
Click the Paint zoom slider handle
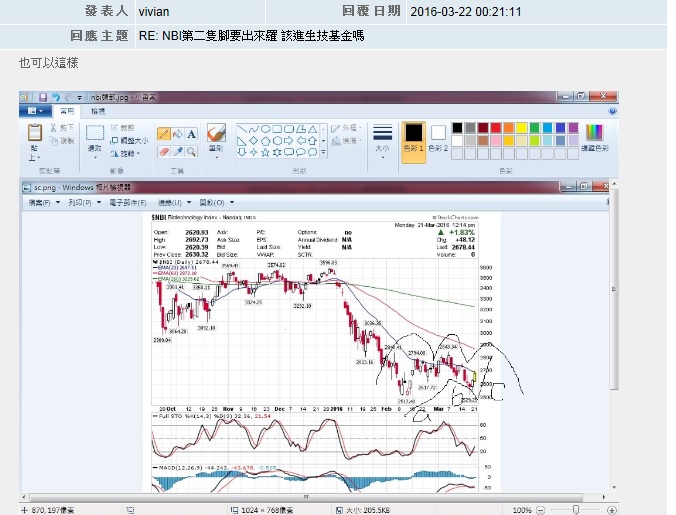pos(576,510)
